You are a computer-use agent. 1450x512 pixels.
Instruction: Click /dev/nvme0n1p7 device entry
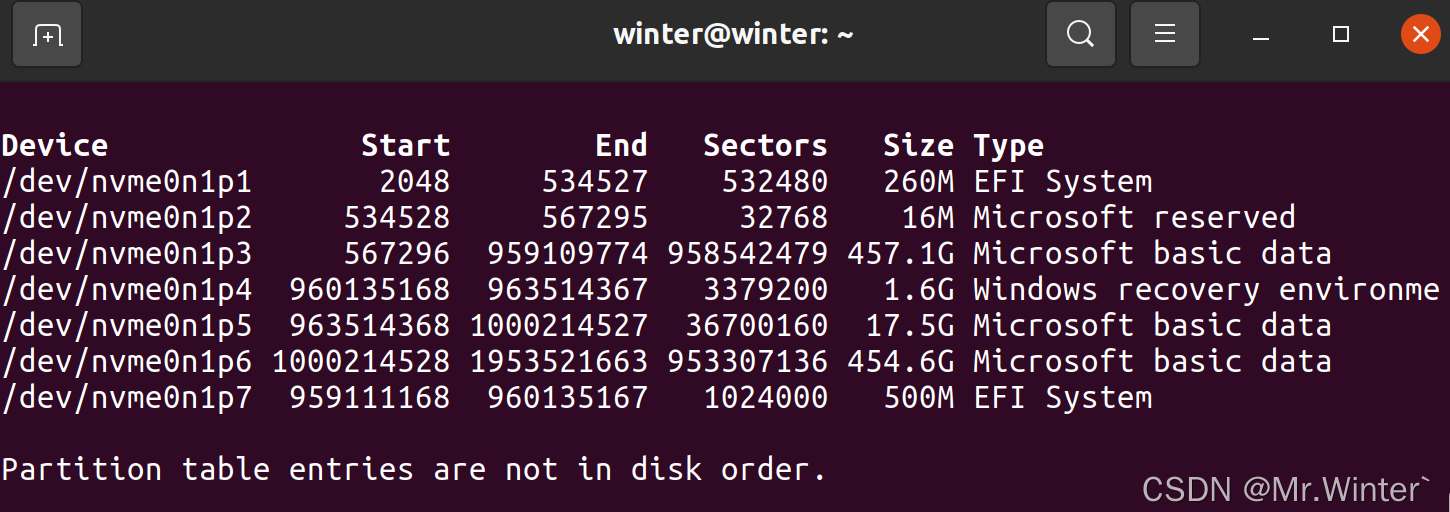click(126, 398)
